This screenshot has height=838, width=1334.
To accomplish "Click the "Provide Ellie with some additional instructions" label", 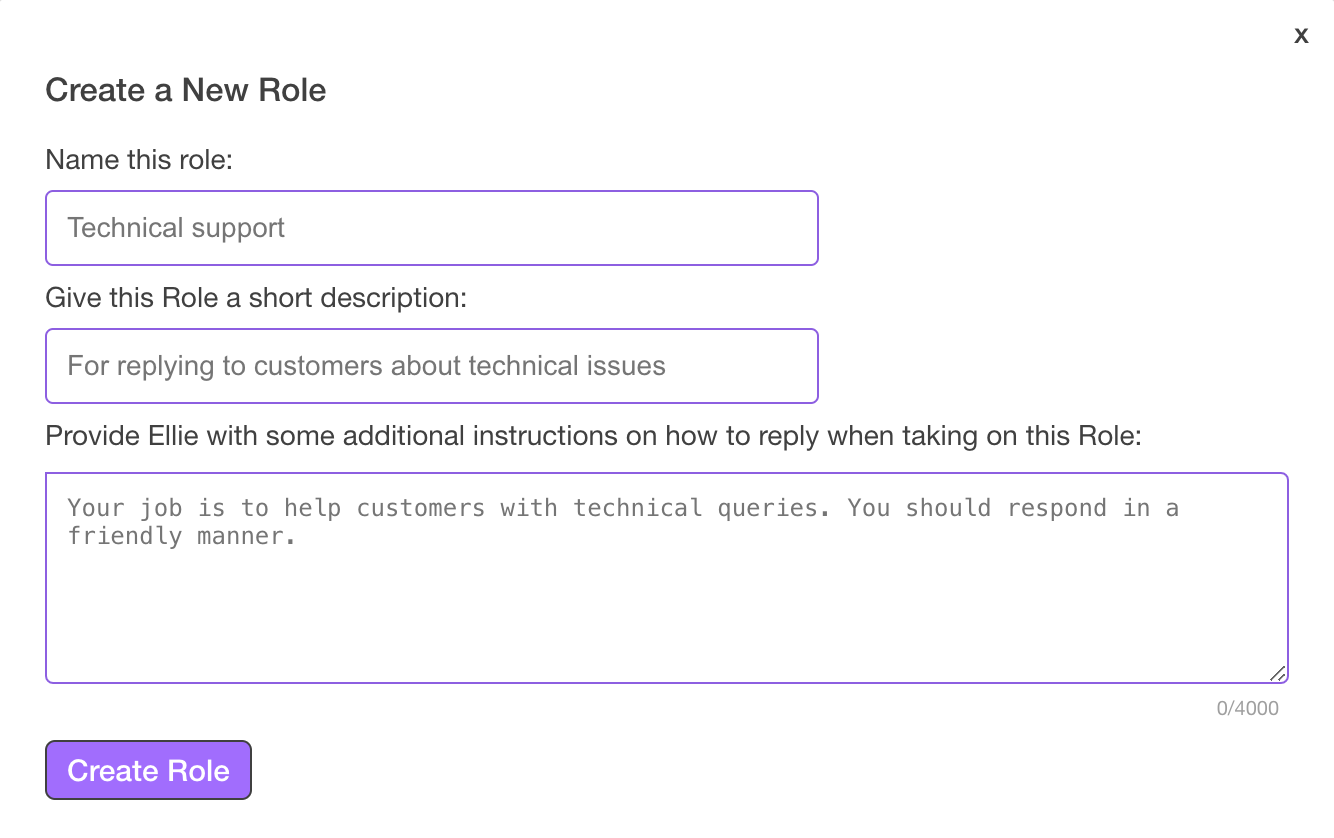I will click(593, 436).
